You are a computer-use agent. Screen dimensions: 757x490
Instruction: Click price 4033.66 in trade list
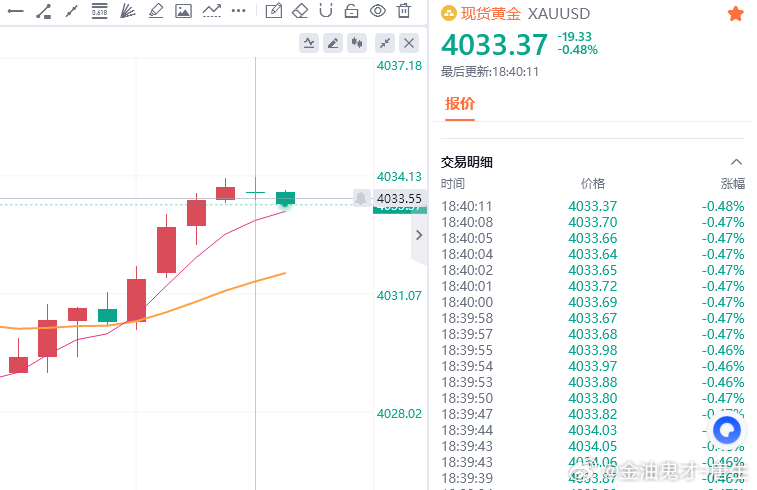click(593, 238)
